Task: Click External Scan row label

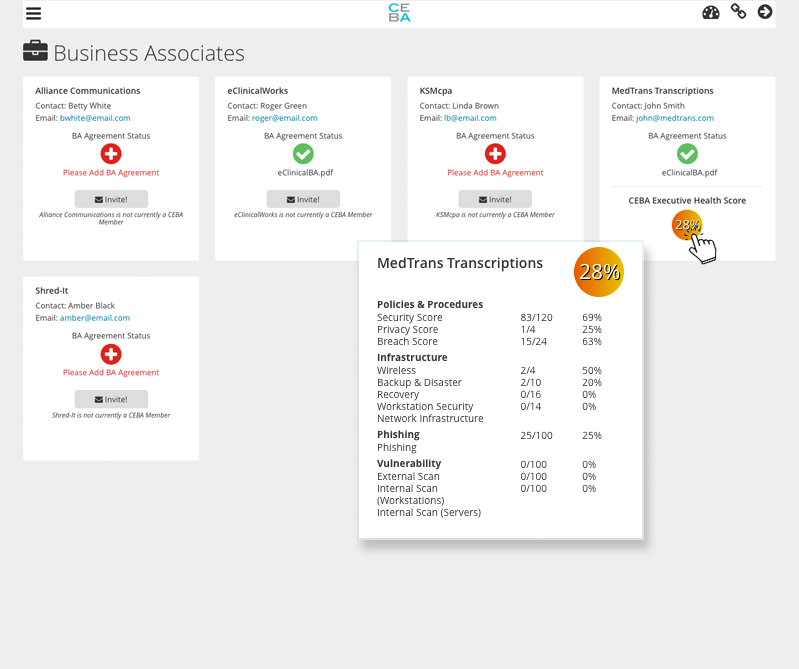Action: coord(408,476)
